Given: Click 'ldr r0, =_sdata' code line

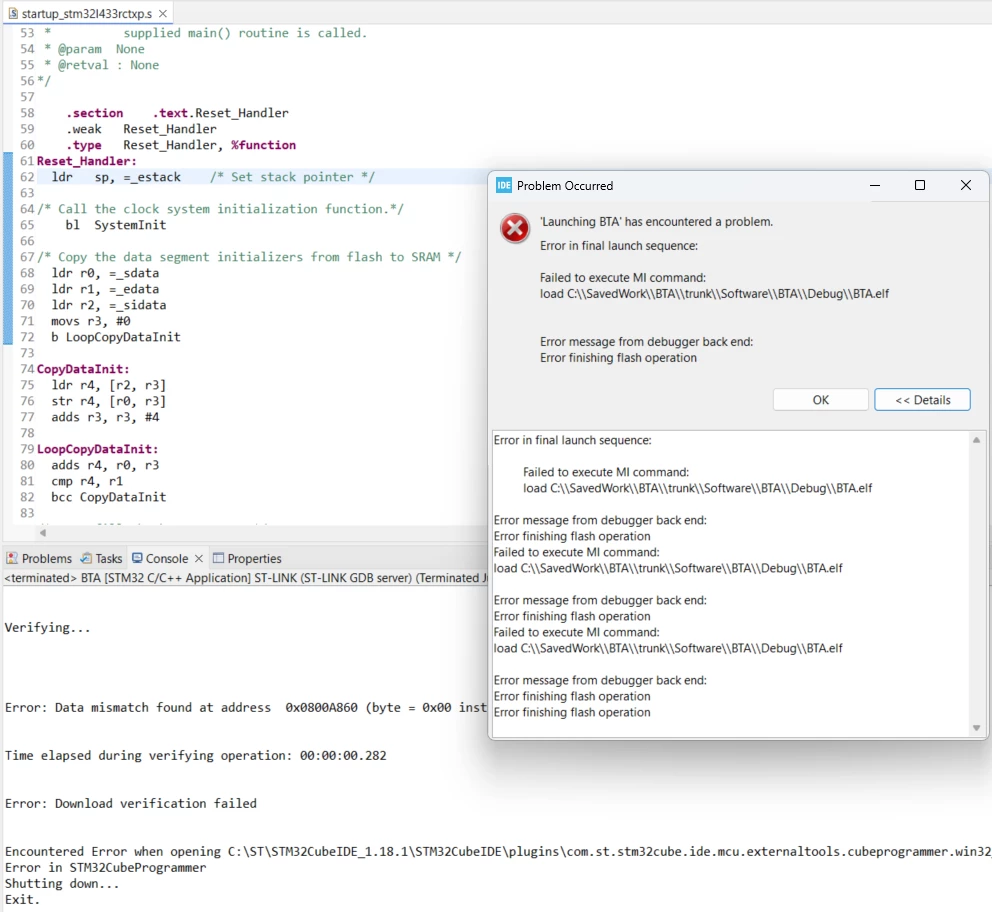Looking at the screenshot, I should [105, 273].
